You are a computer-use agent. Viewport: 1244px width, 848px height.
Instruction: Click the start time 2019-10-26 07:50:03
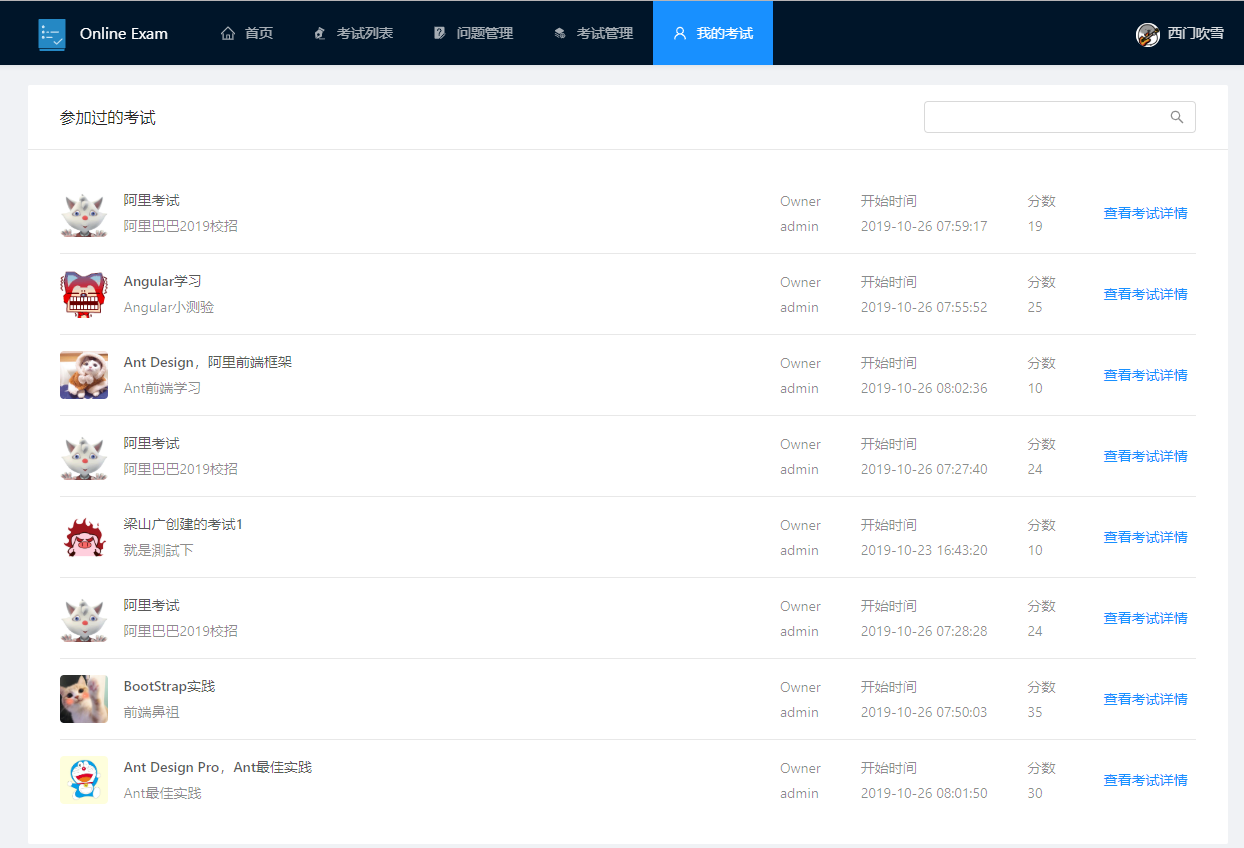coord(924,712)
